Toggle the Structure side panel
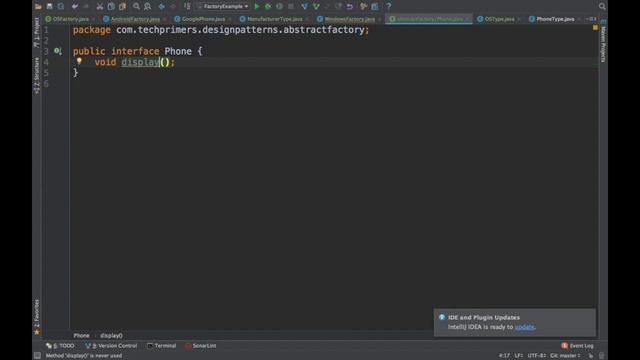The image size is (640, 360). (37, 75)
